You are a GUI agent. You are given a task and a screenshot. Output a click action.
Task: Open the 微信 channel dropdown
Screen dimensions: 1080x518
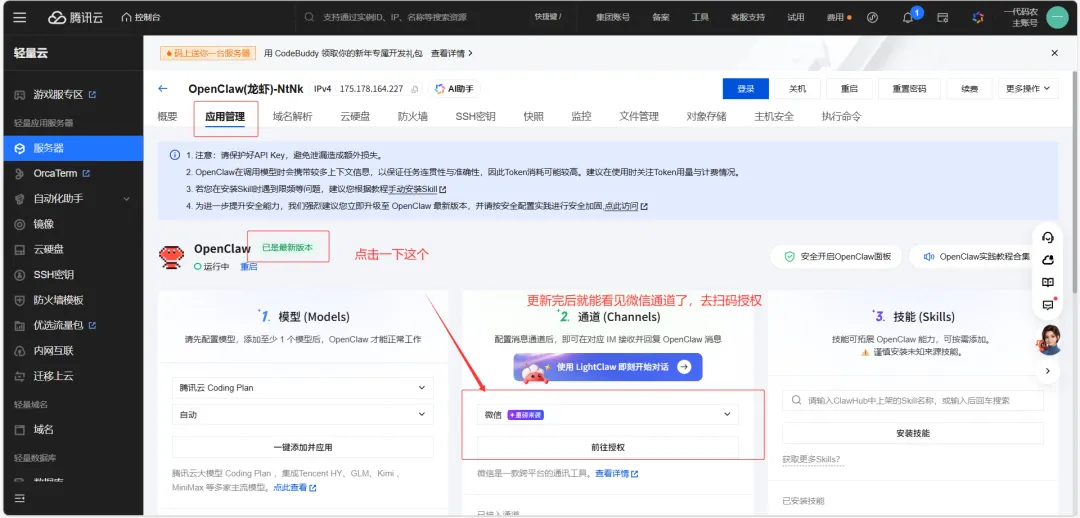point(608,414)
